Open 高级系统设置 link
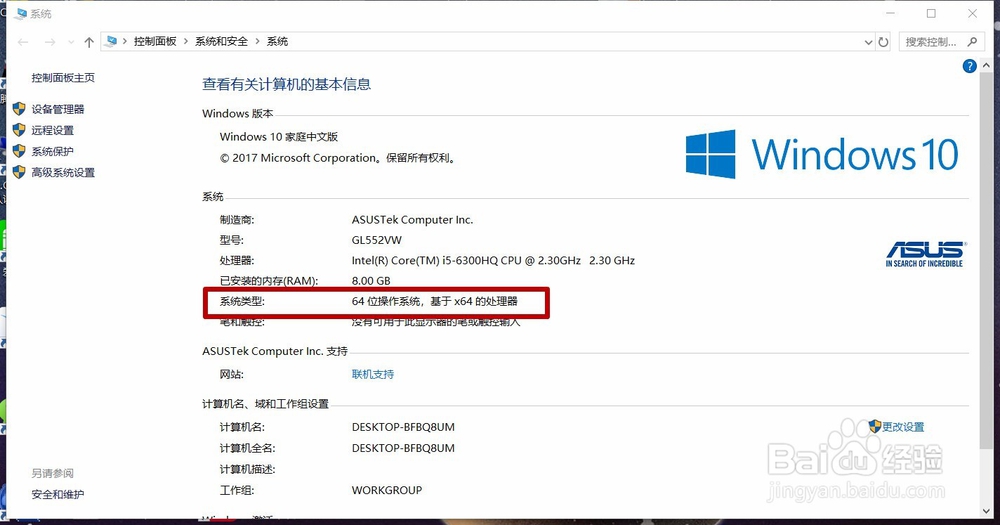 (63, 172)
